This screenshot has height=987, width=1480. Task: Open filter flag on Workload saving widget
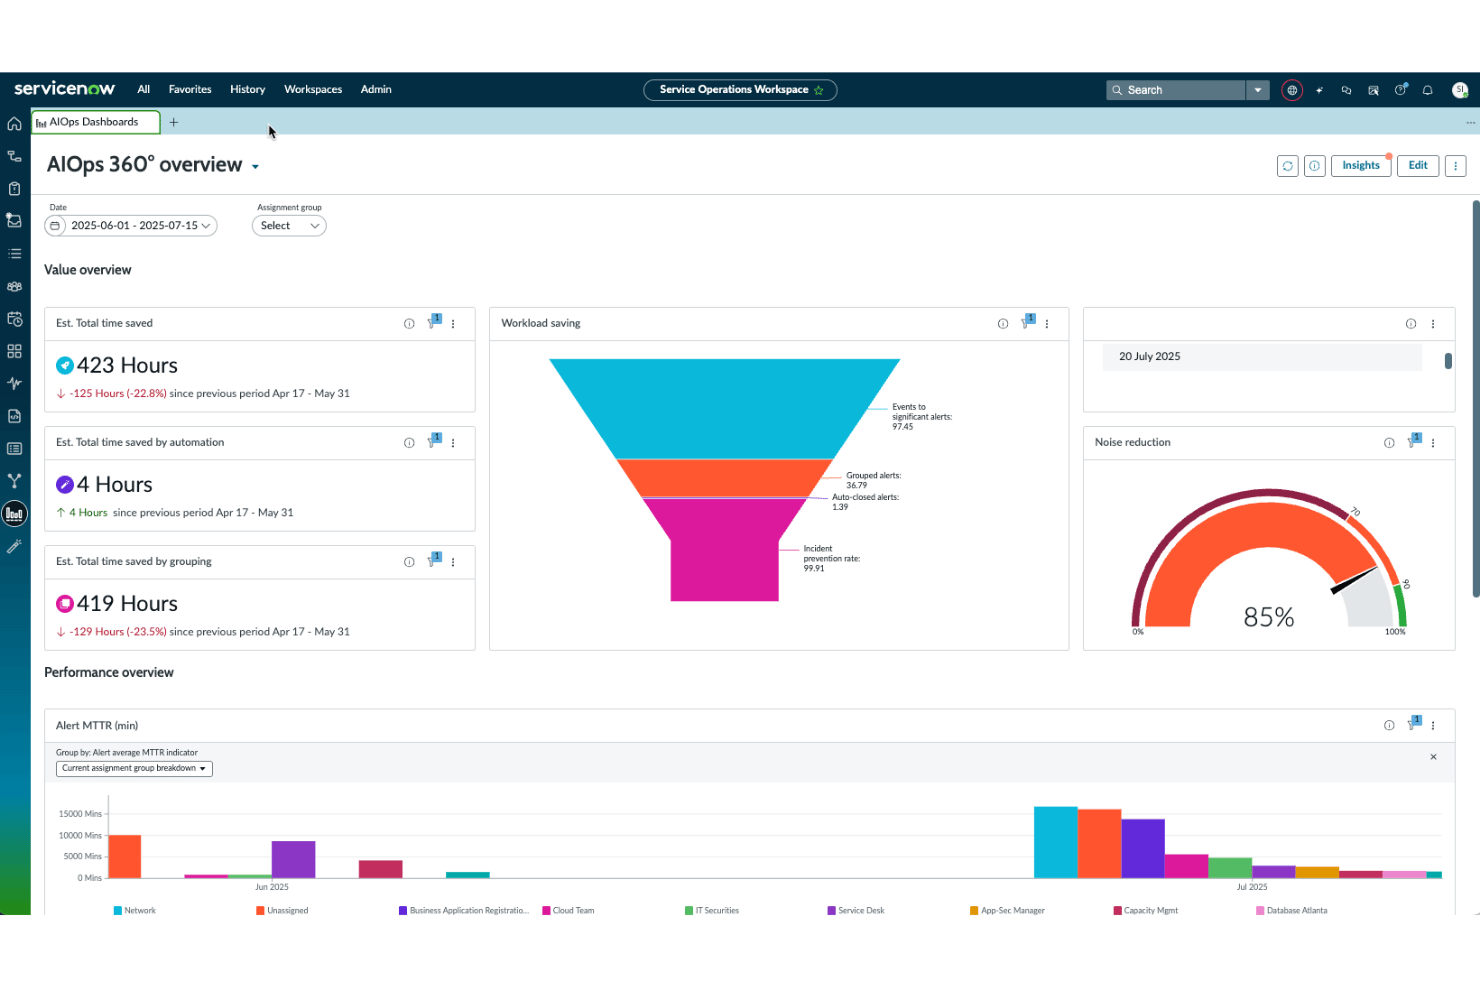point(1028,322)
